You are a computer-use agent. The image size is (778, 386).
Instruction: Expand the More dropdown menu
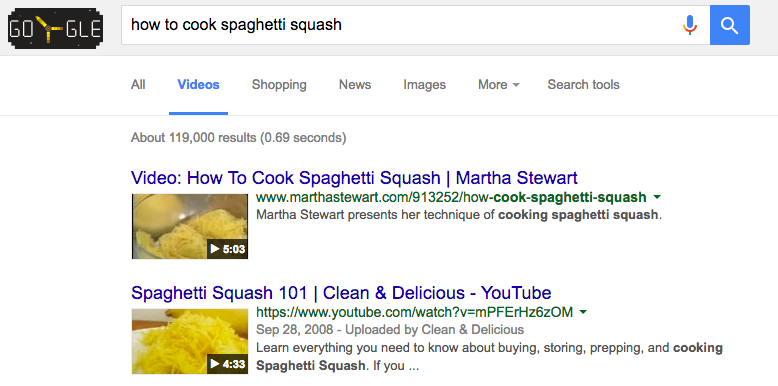(499, 85)
